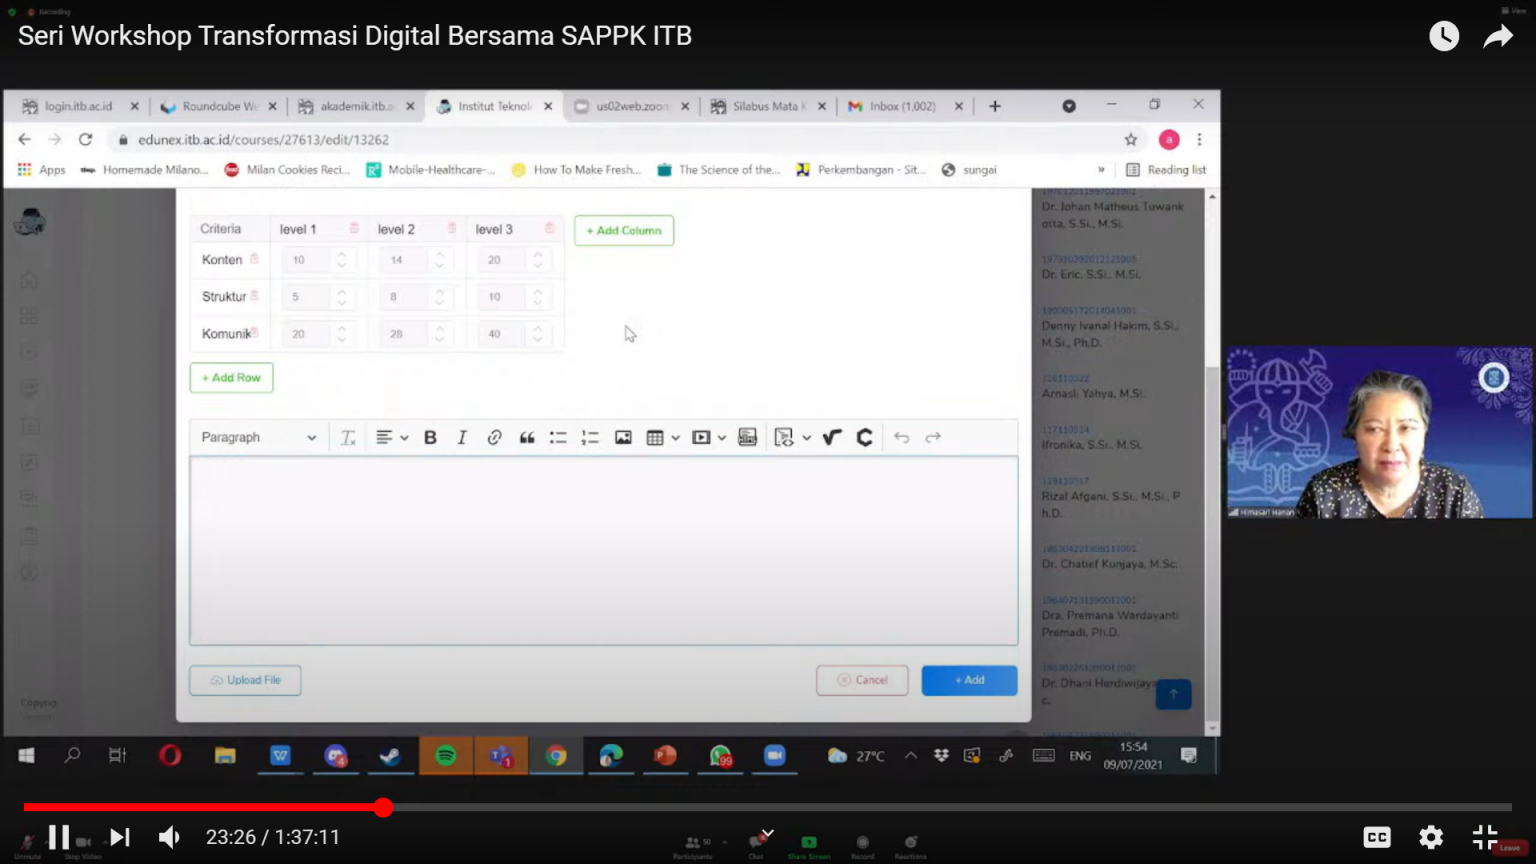Insert an image in the editor
1536x864 pixels.
tap(623, 437)
